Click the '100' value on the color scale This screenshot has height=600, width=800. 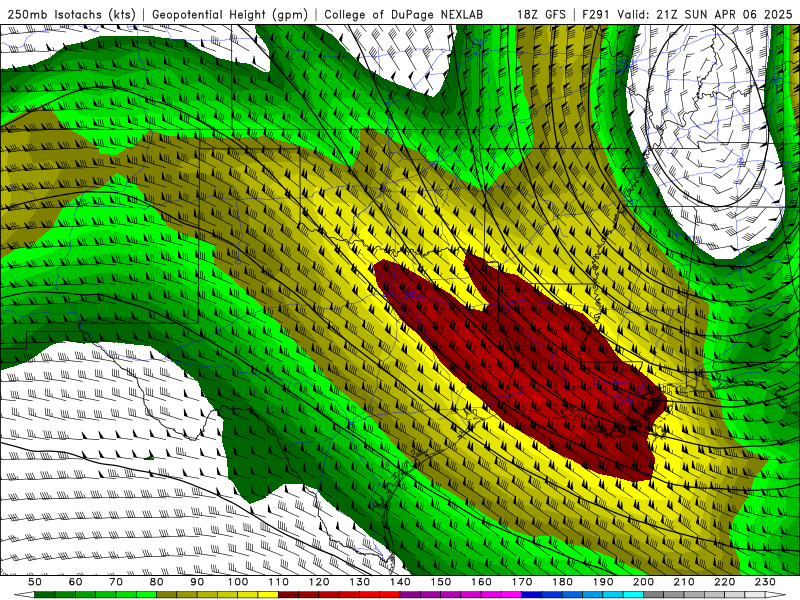[x=238, y=582]
